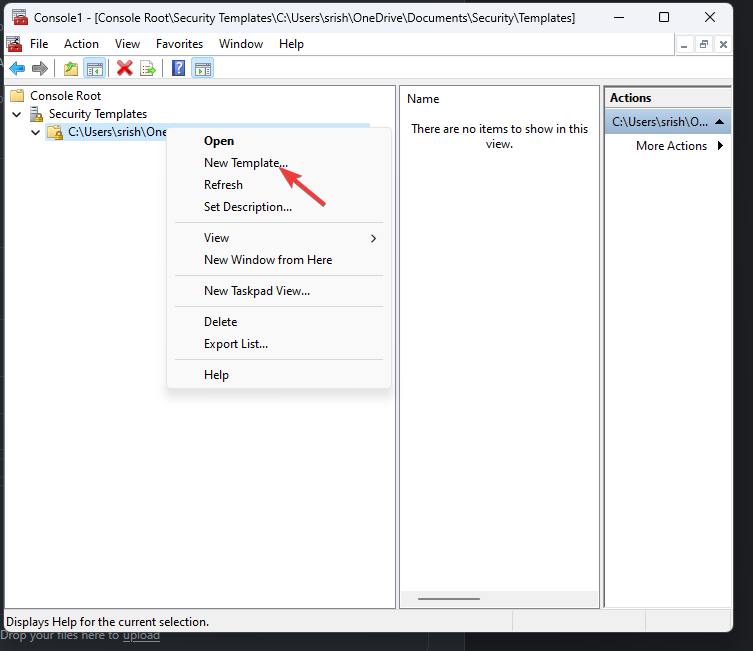Collapse the Security Templates tree node
This screenshot has width=753, height=651.
pyautogui.click(x=17, y=114)
